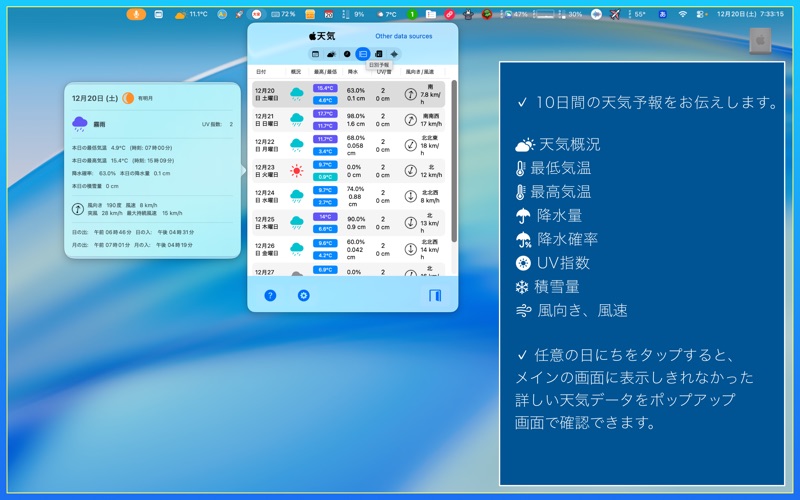Click the rain cloud icon for 12月25日
Screen dimensions: 800x500
(x=296, y=223)
